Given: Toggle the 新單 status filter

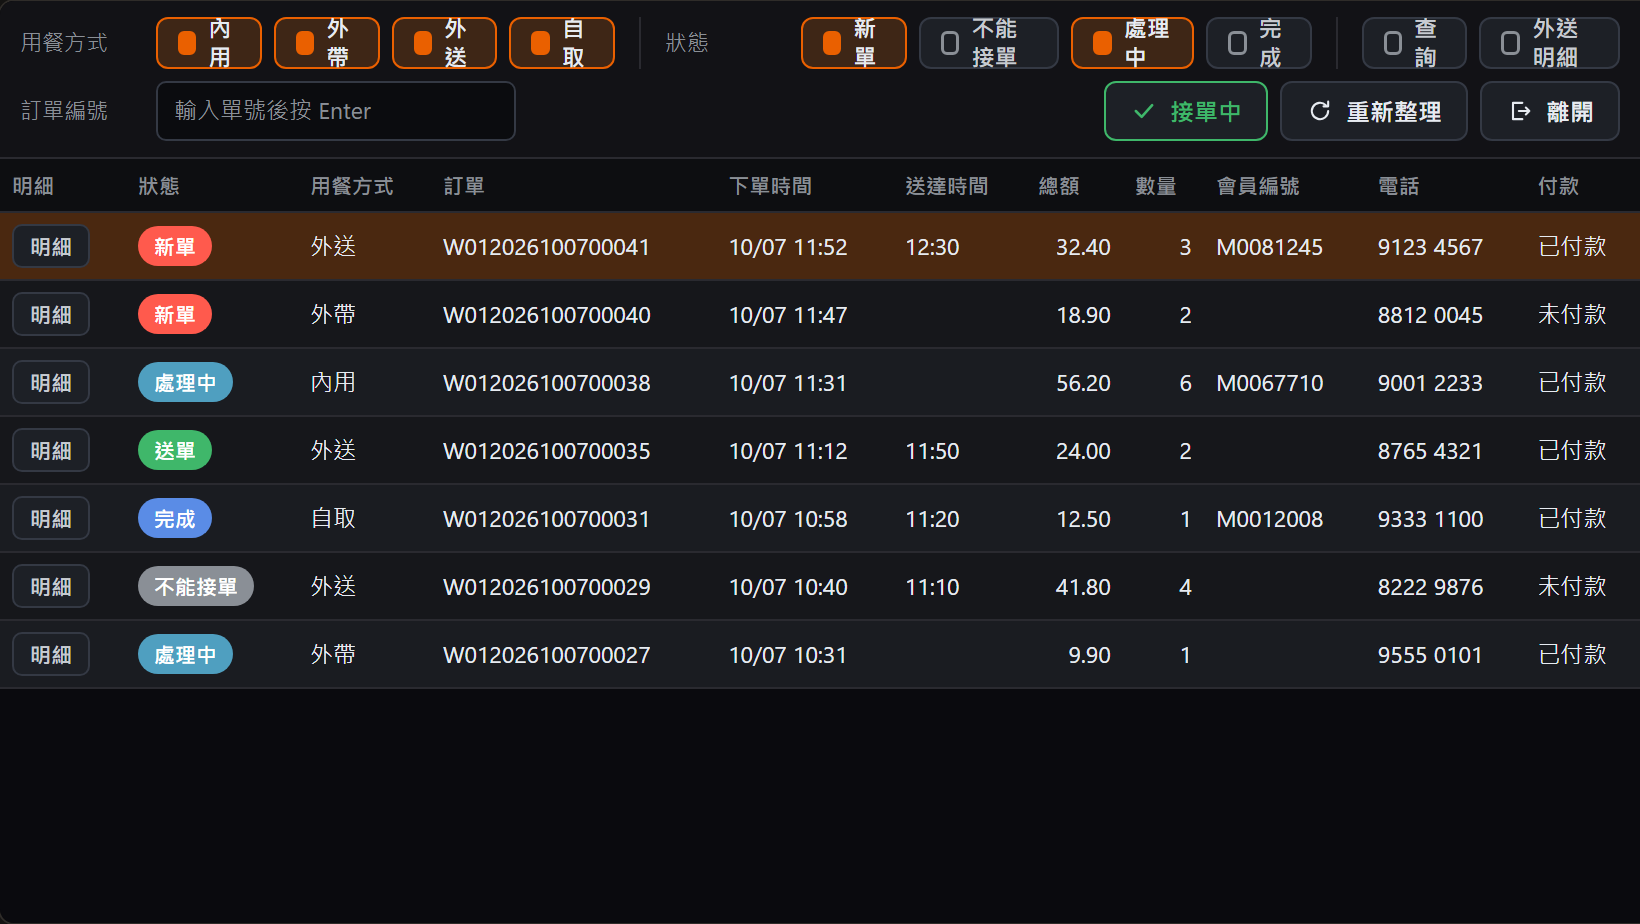Looking at the screenshot, I should 853,43.
